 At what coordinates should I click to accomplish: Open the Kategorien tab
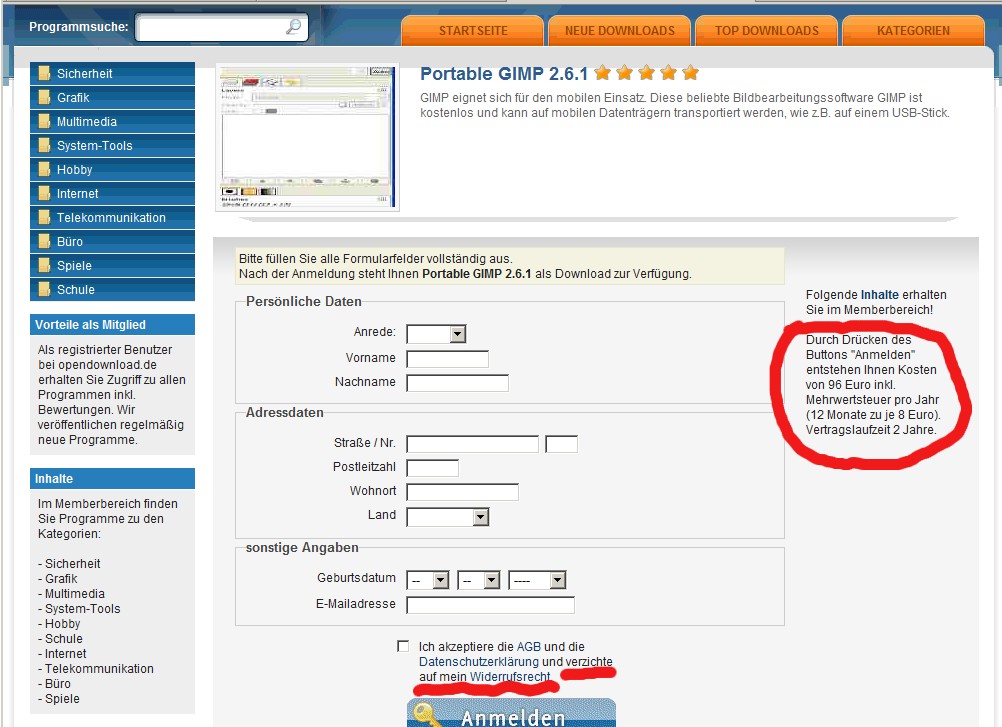pos(913,31)
